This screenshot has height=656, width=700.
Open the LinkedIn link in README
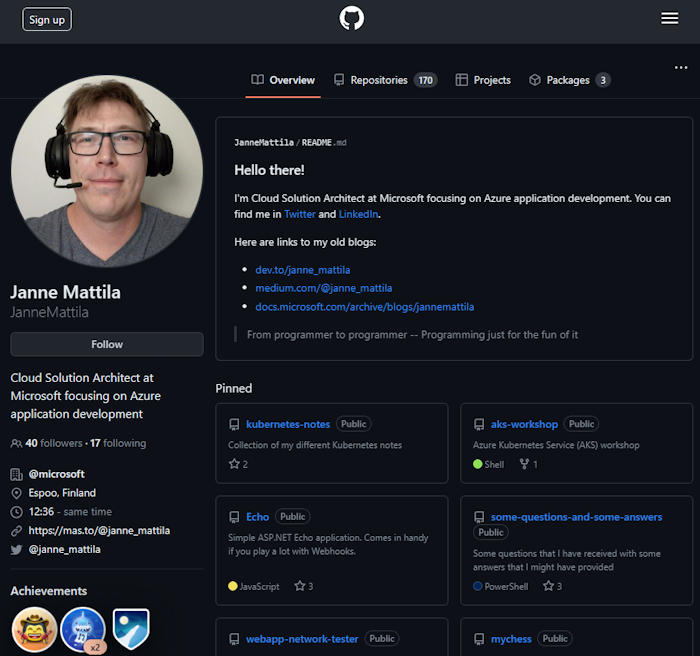tap(358, 214)
